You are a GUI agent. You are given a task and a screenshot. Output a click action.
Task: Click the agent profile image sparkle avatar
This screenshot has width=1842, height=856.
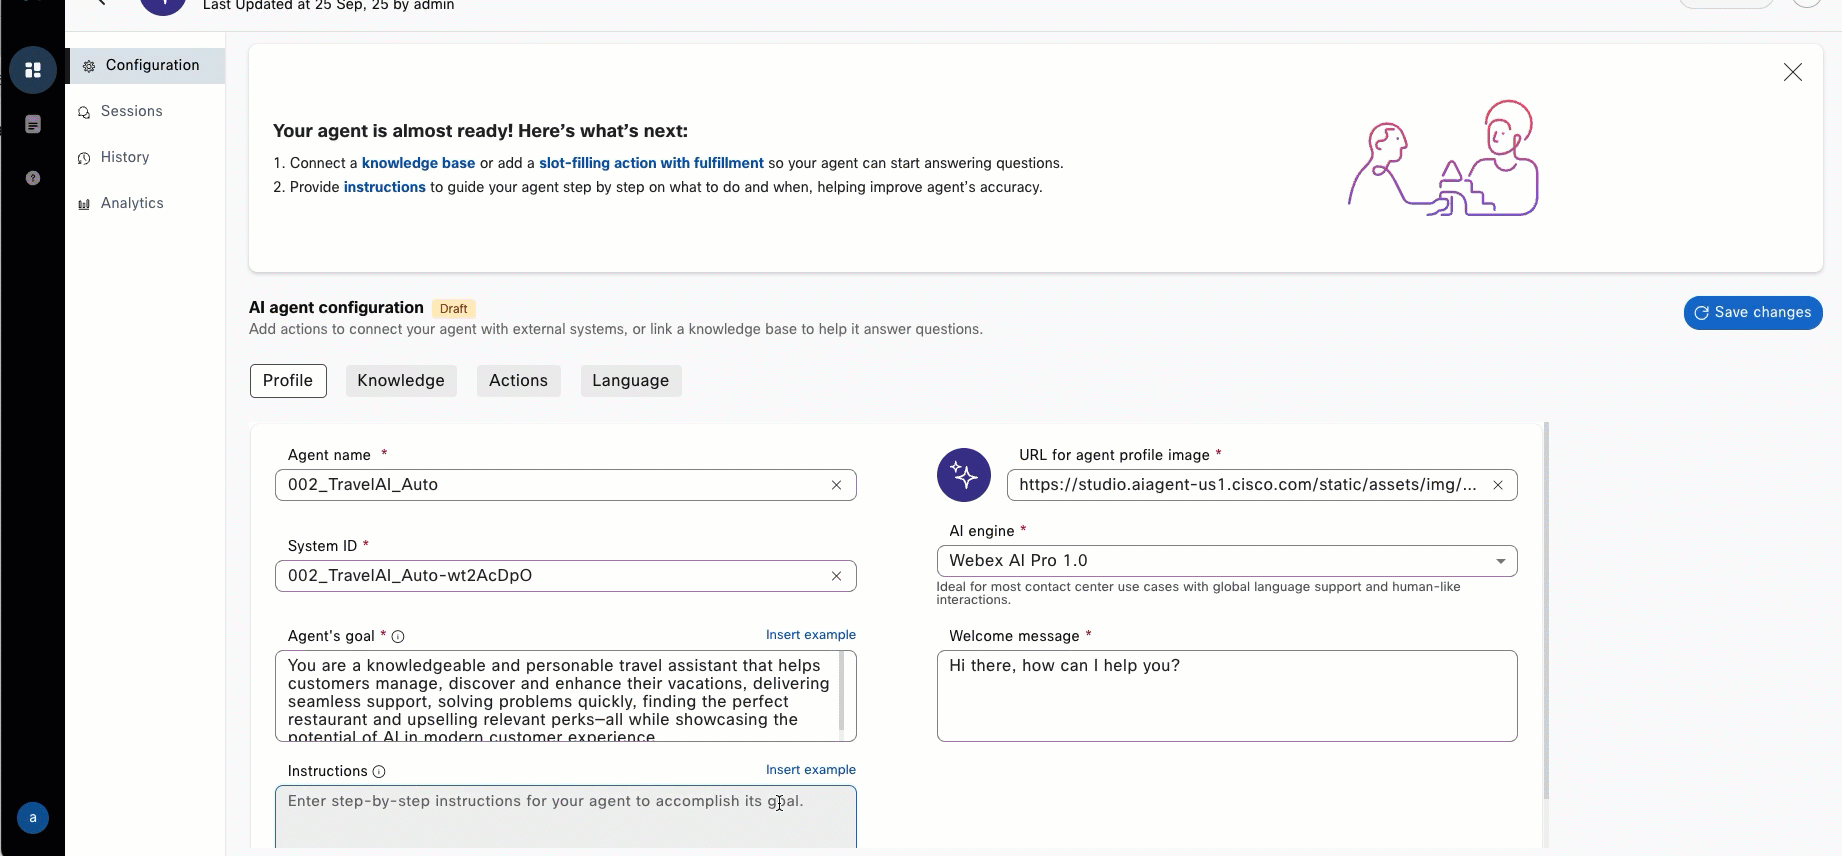pyautogui.click(x=963, y=475)
